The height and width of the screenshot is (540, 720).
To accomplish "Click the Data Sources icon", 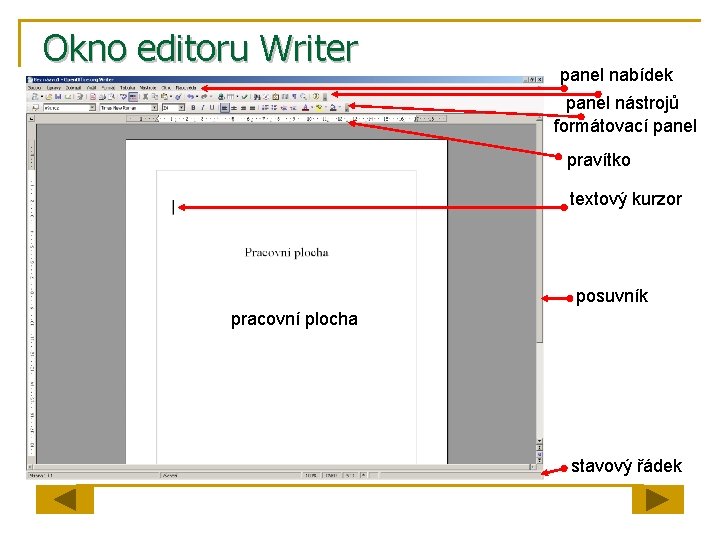I will coord(285,97).
